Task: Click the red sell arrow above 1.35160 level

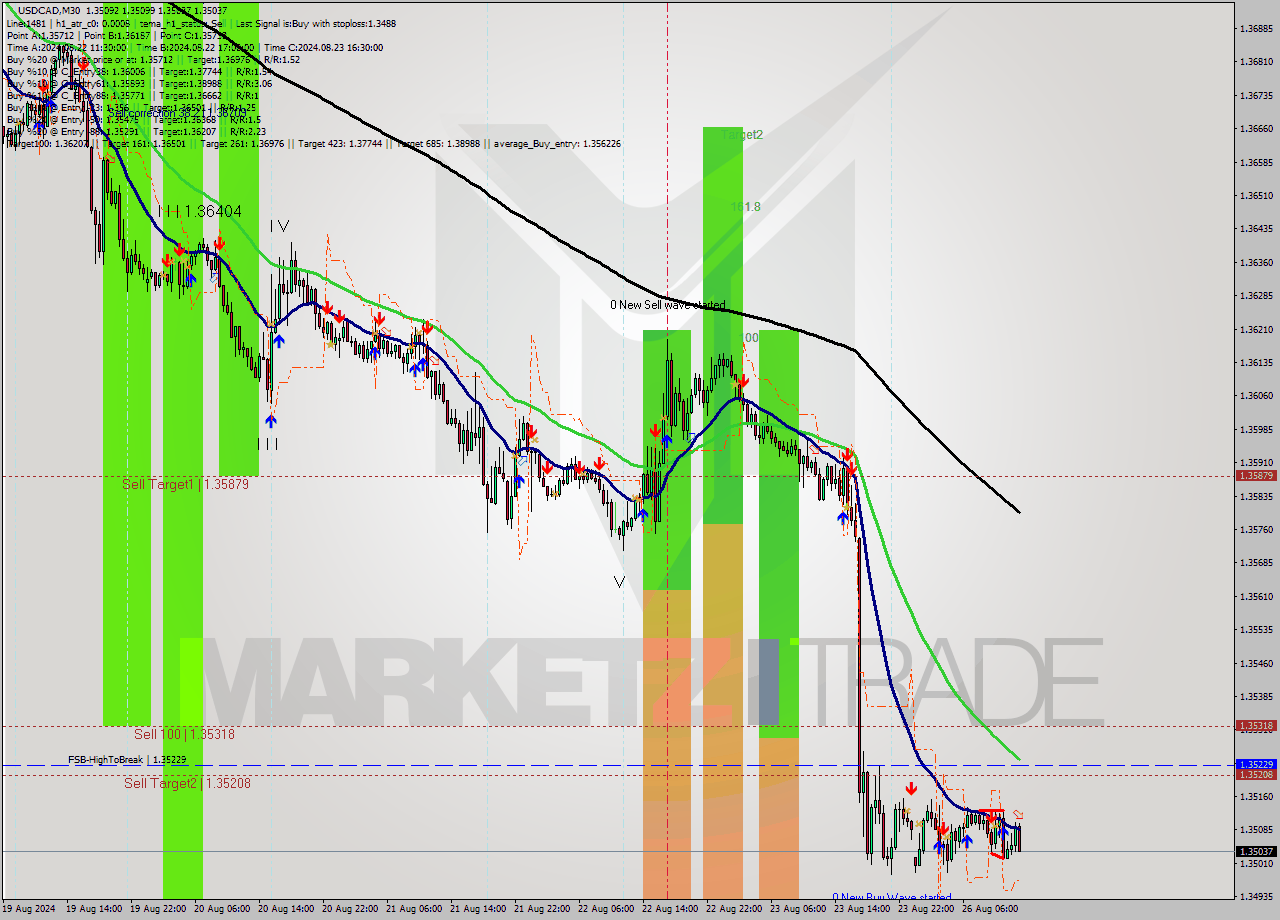Action: point(910,788)
